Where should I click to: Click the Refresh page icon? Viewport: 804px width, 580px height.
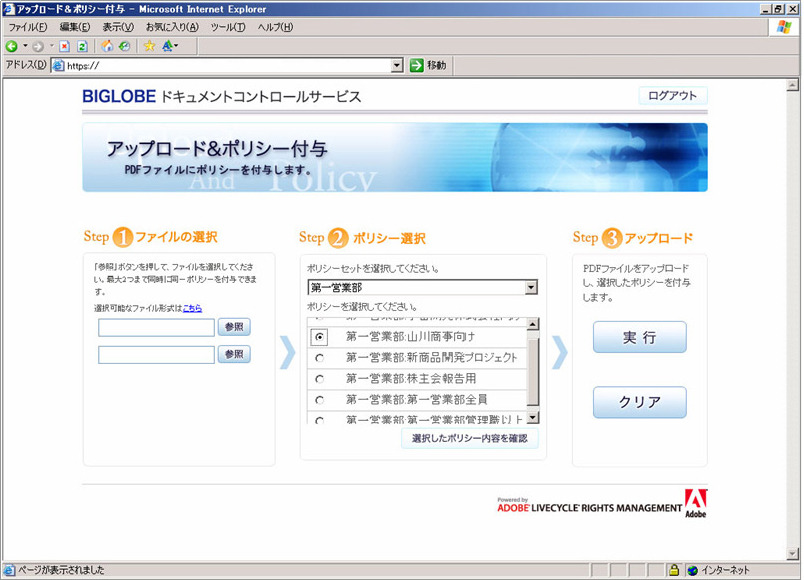(x=82, y=46)
